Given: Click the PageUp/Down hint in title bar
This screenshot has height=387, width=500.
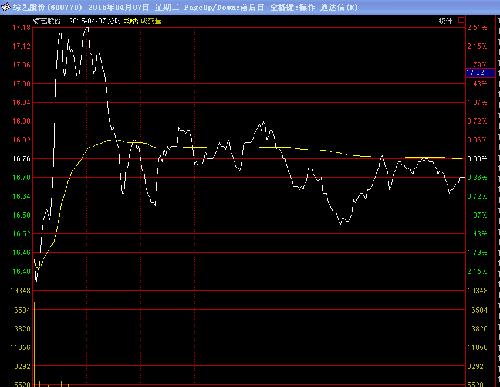Looking at the screenshot, I should point(224,7).
